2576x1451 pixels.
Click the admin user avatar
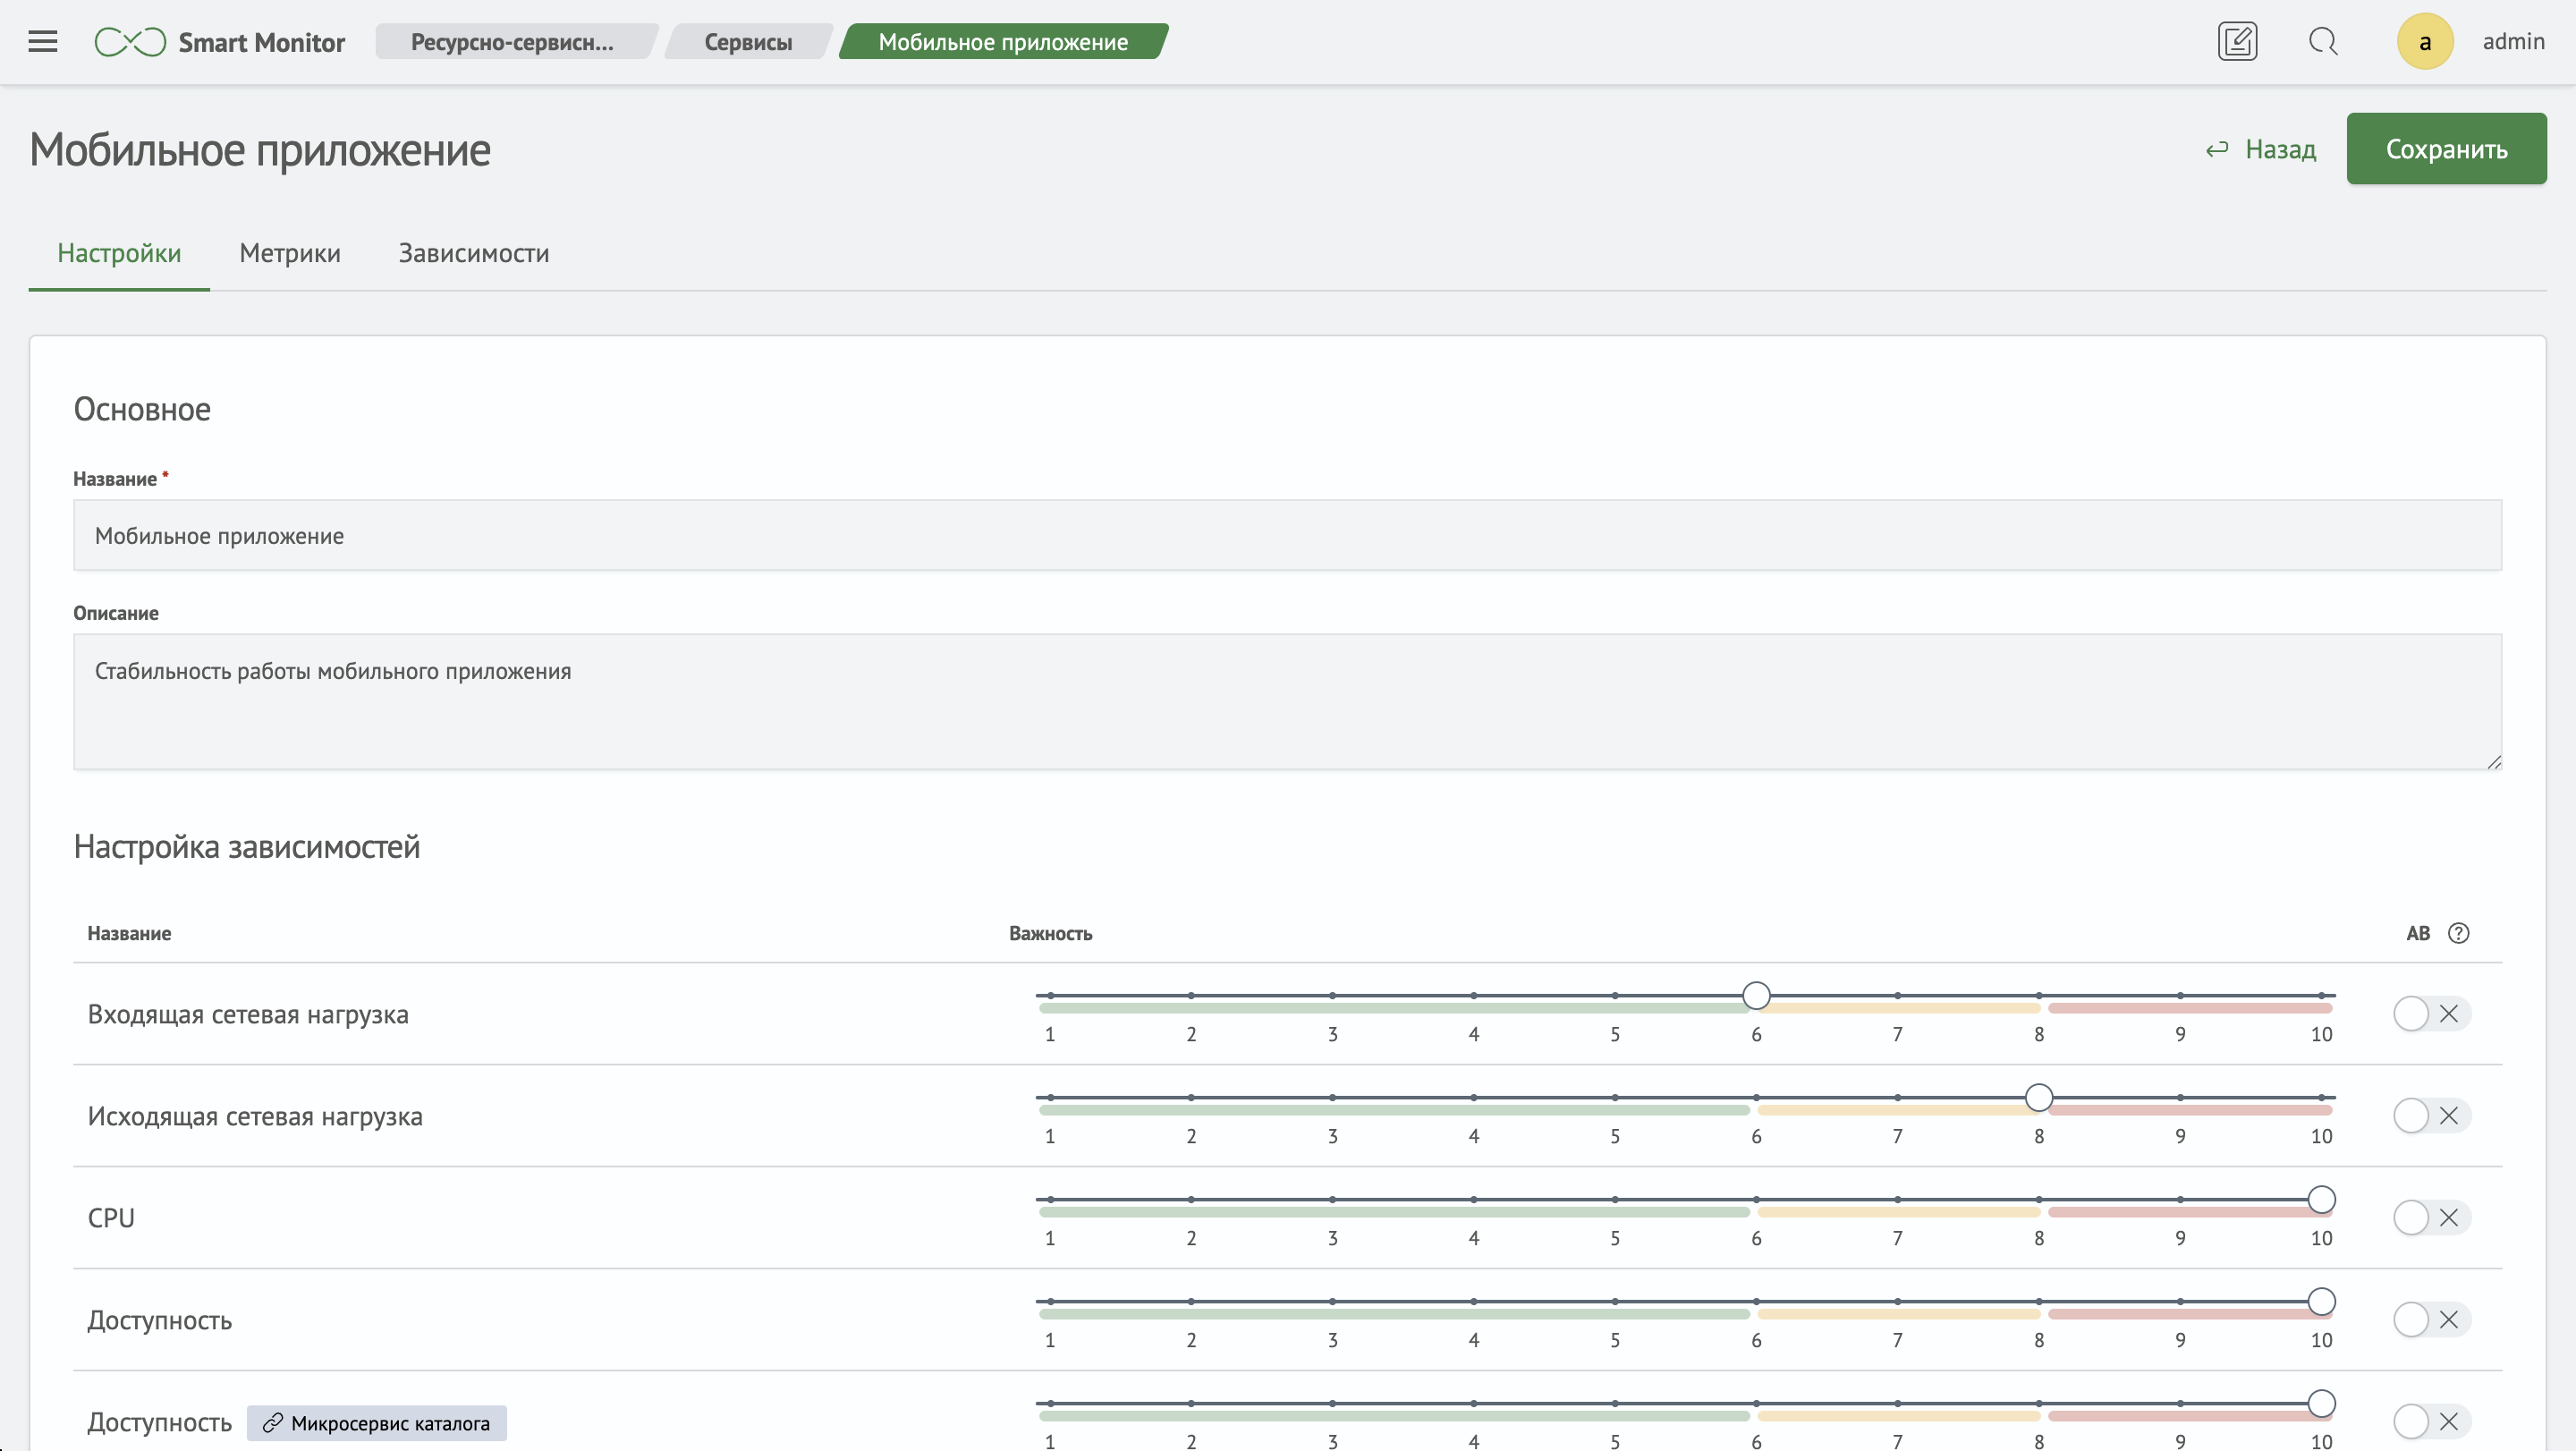2425,41
